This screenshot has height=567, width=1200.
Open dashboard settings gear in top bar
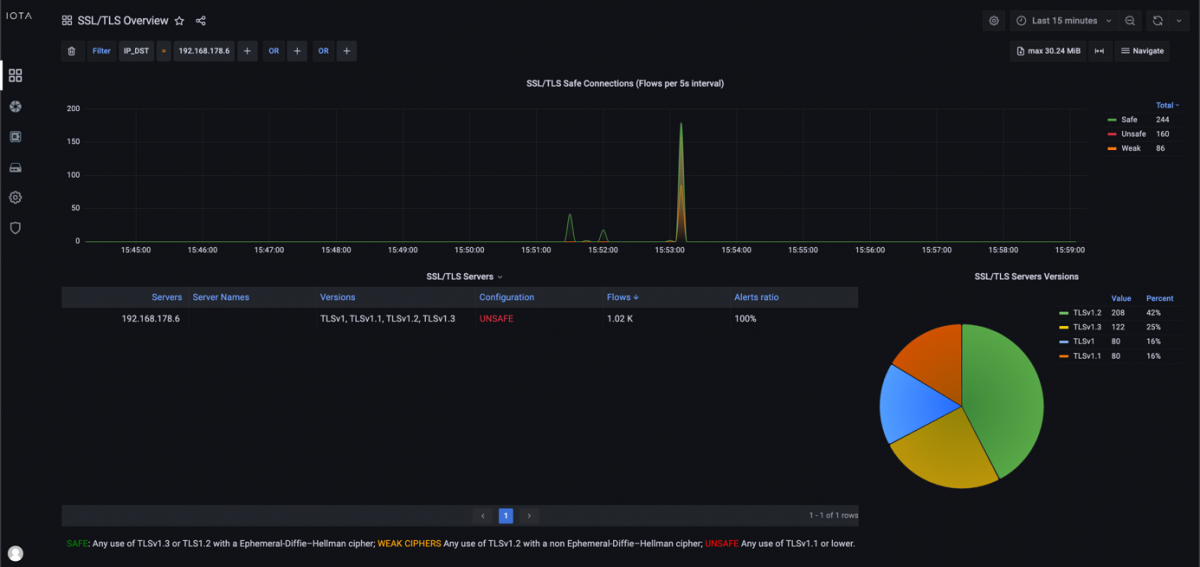(993, 21)
